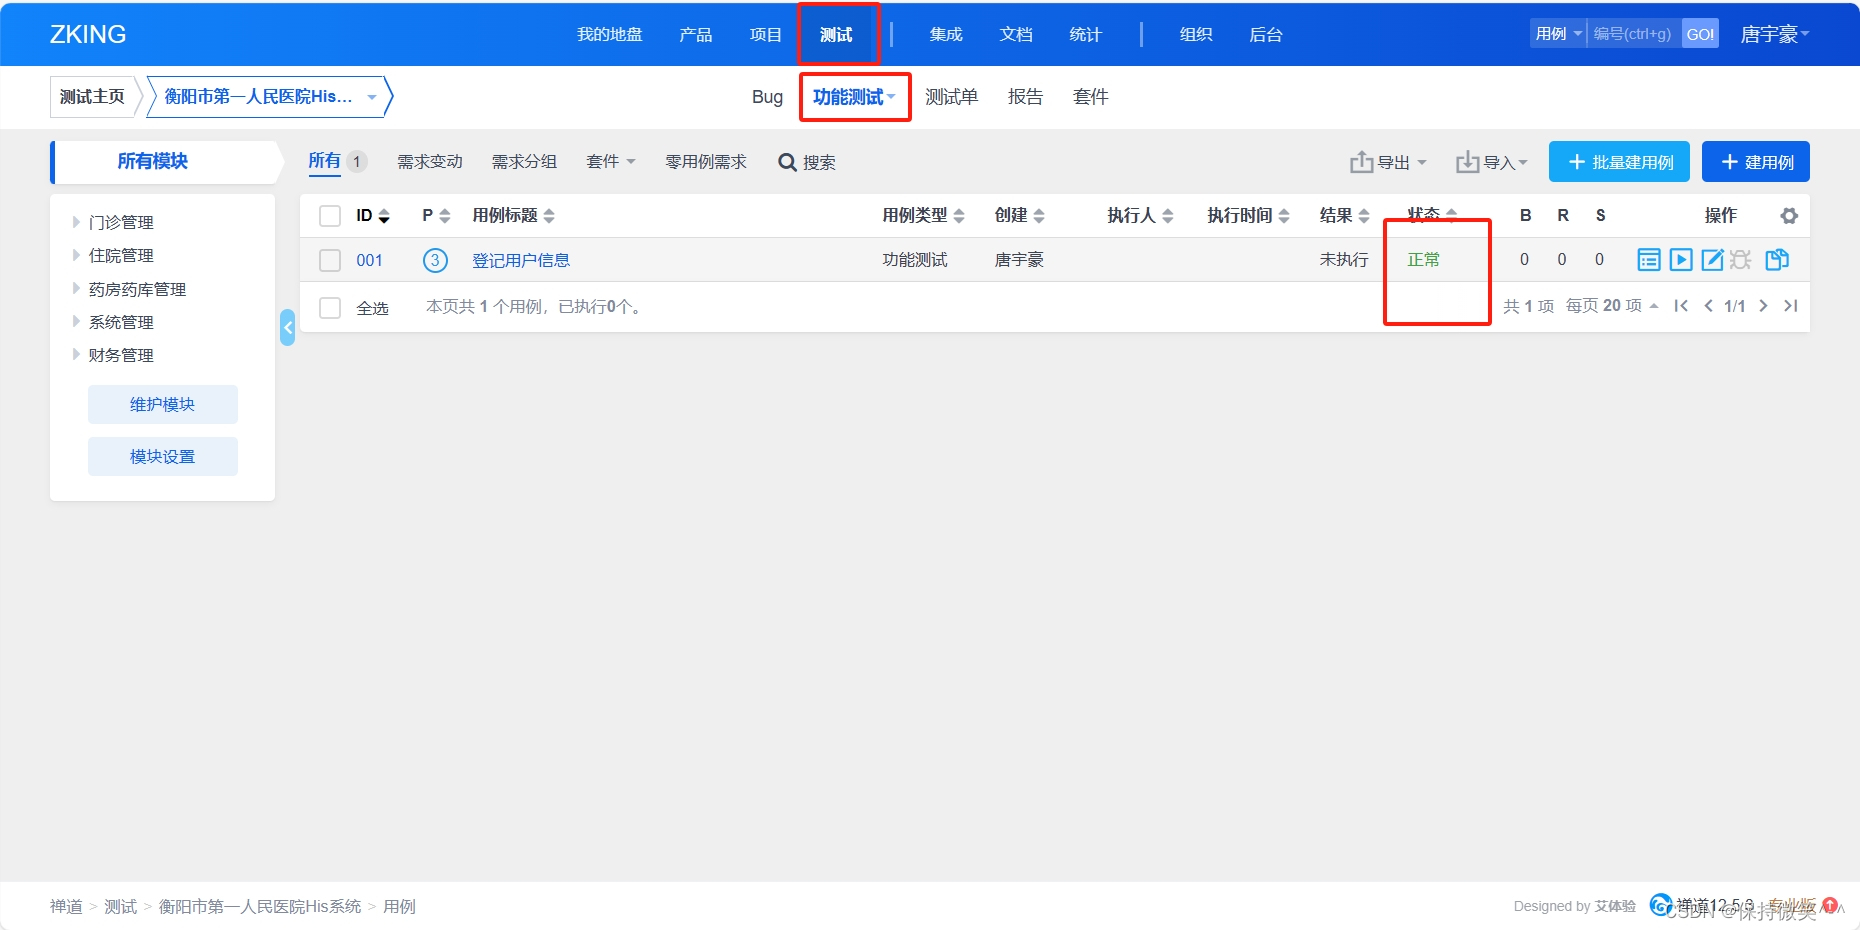
Task: Open 我的地盘 in top navigation
Action: click(610, 34)
